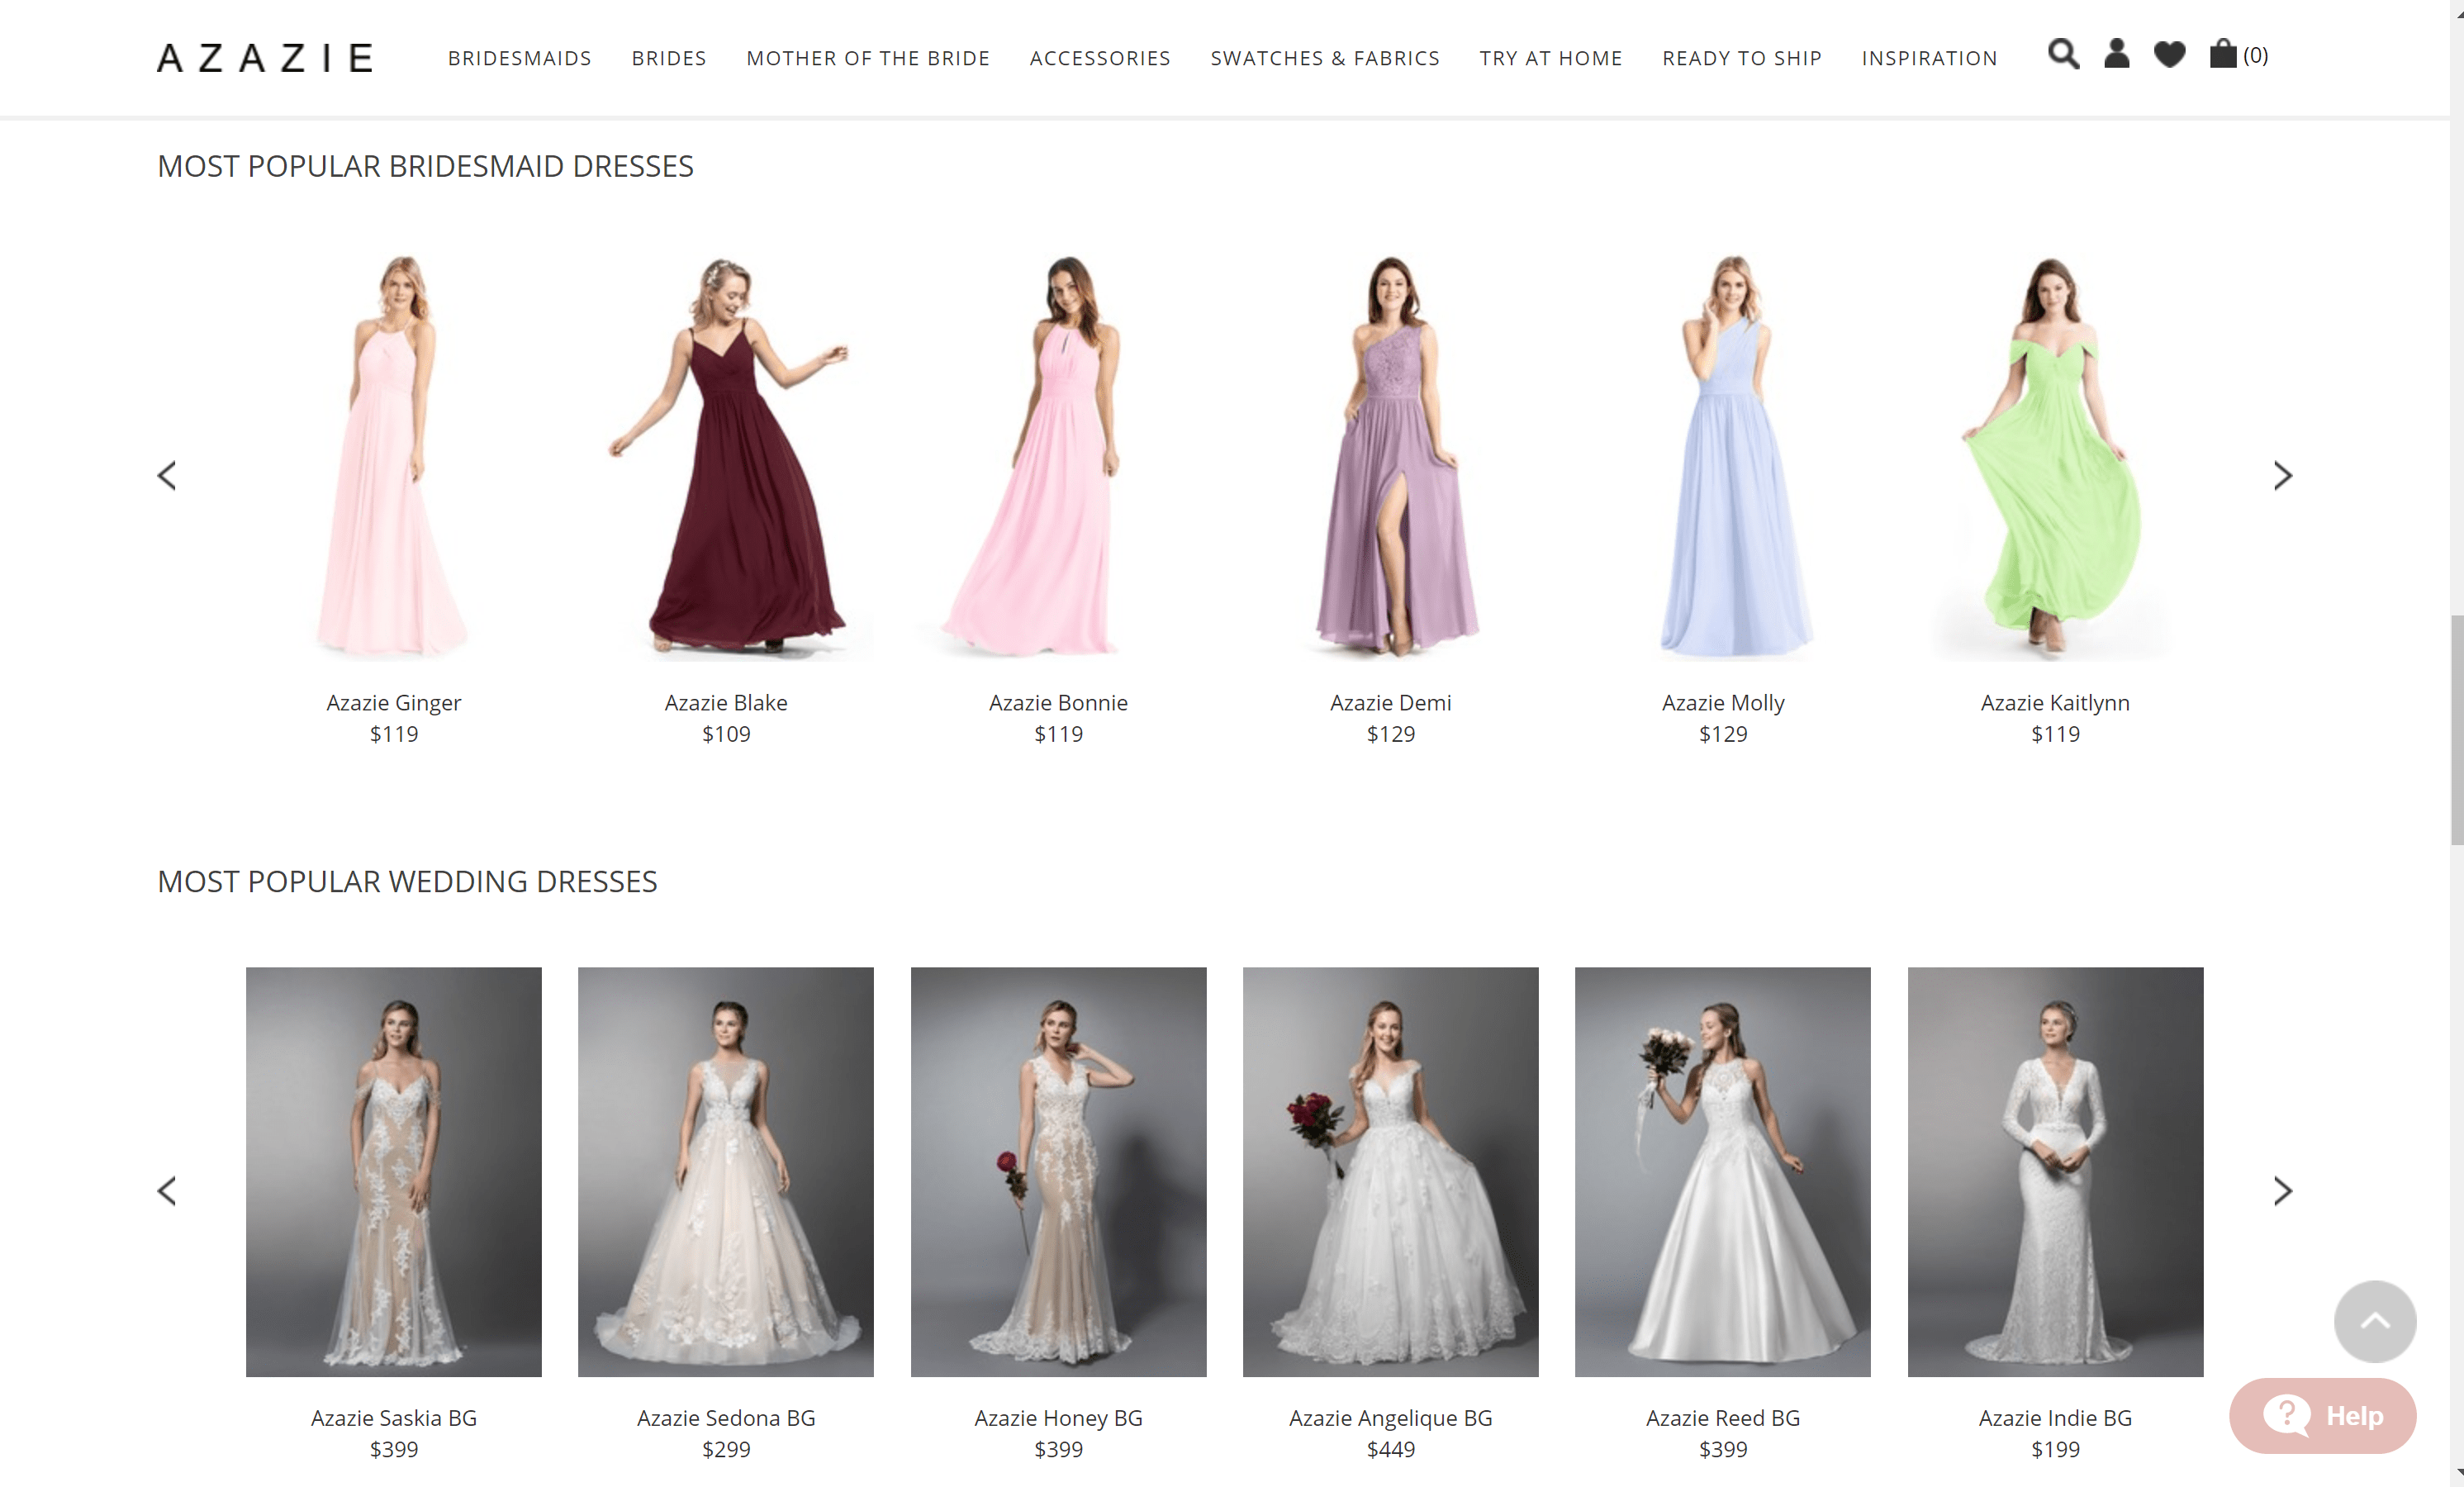Open the Try at Home menu
Viewport: 2464px width, 1487px height.
click(1551, 58)
